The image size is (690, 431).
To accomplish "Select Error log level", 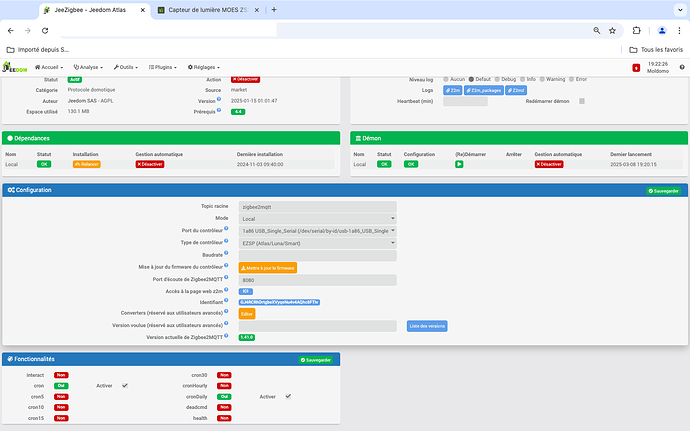I will pos(572,79).
